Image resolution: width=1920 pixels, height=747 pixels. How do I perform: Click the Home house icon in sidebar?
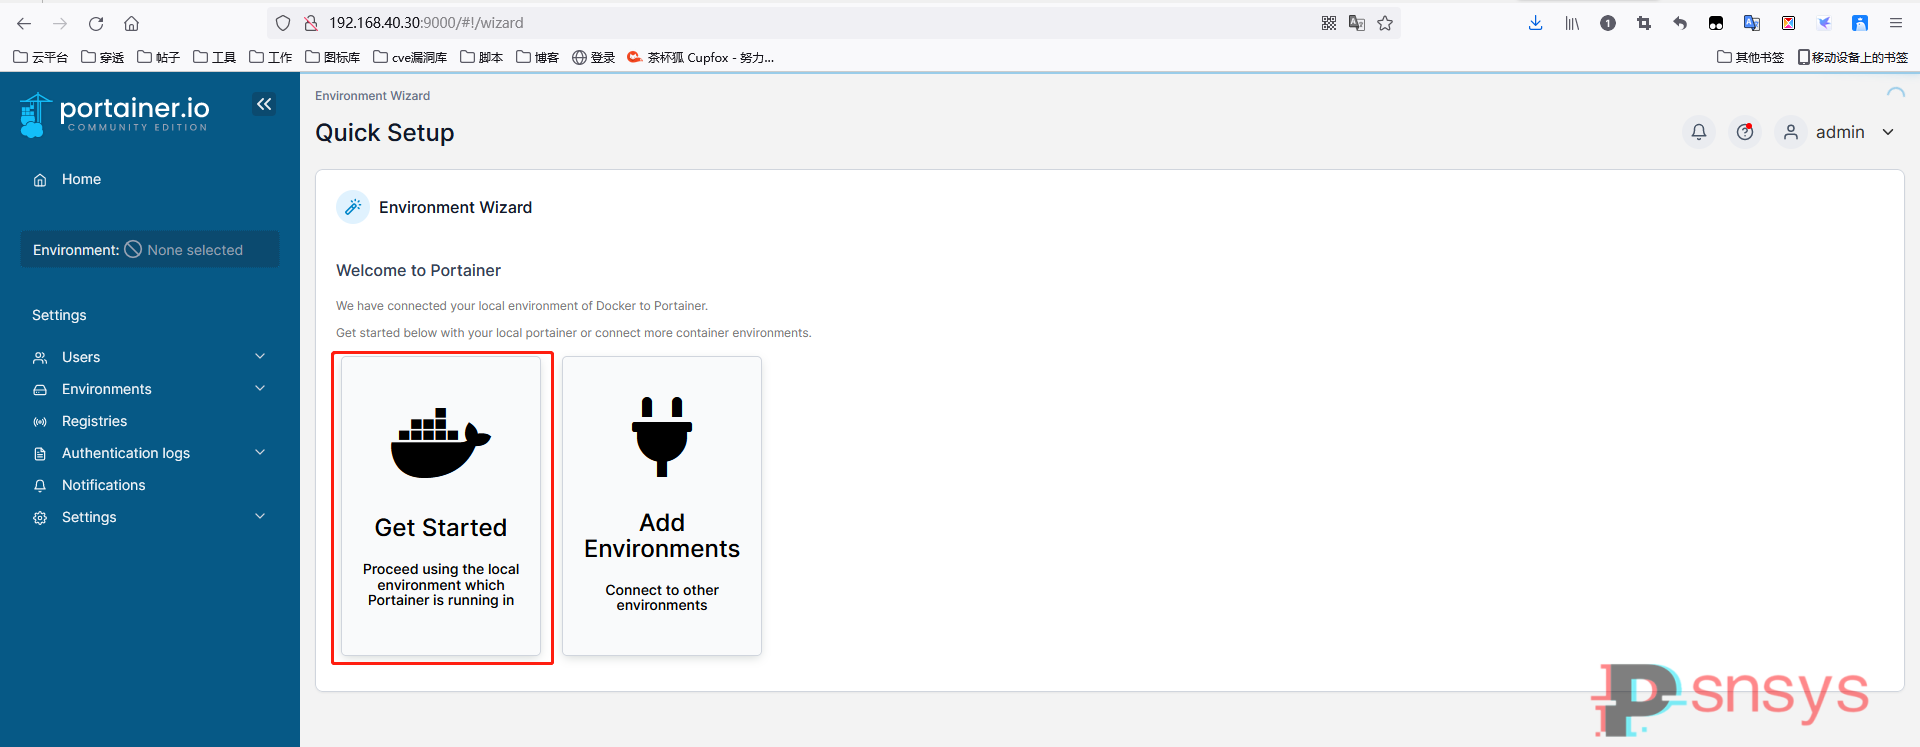click(x=40, y=180)
